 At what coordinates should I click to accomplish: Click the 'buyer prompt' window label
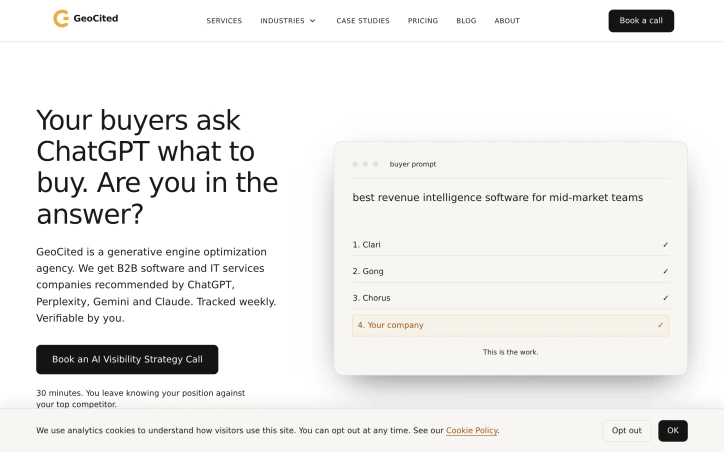coord(413,164)
